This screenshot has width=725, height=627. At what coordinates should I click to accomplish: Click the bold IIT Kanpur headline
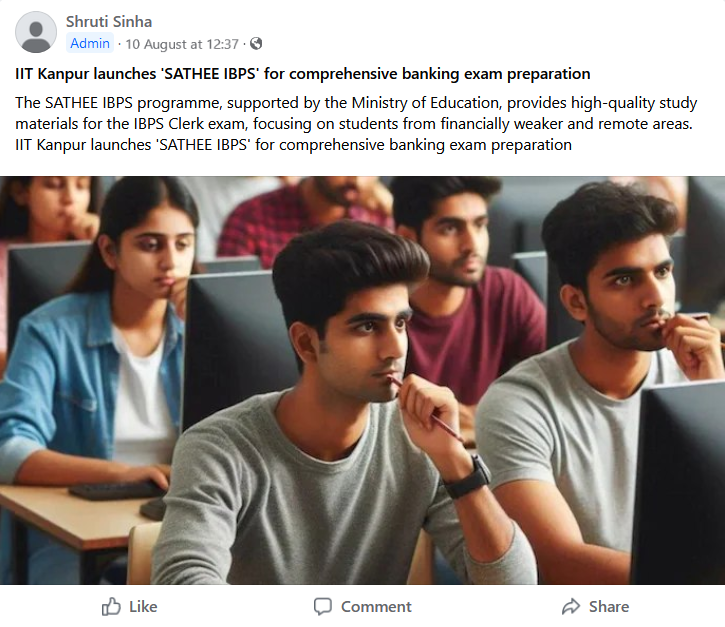pos(302,74)
